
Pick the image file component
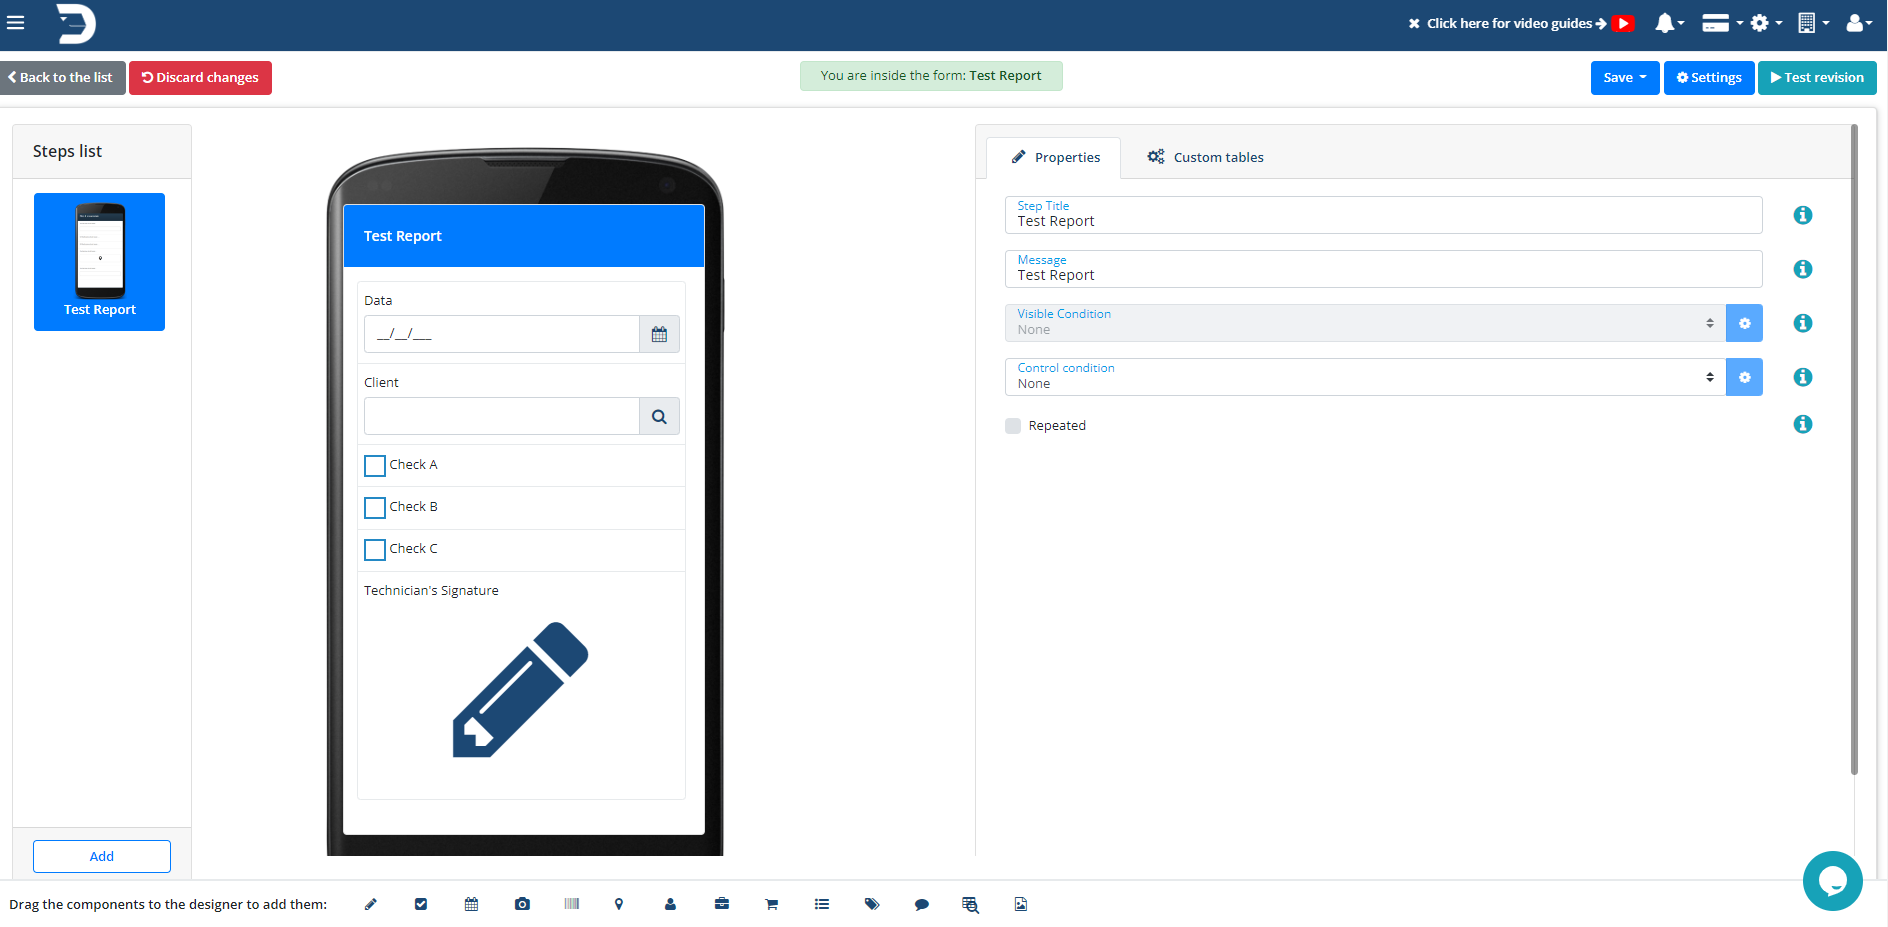pyautogui.click(x=1021, y=904)
